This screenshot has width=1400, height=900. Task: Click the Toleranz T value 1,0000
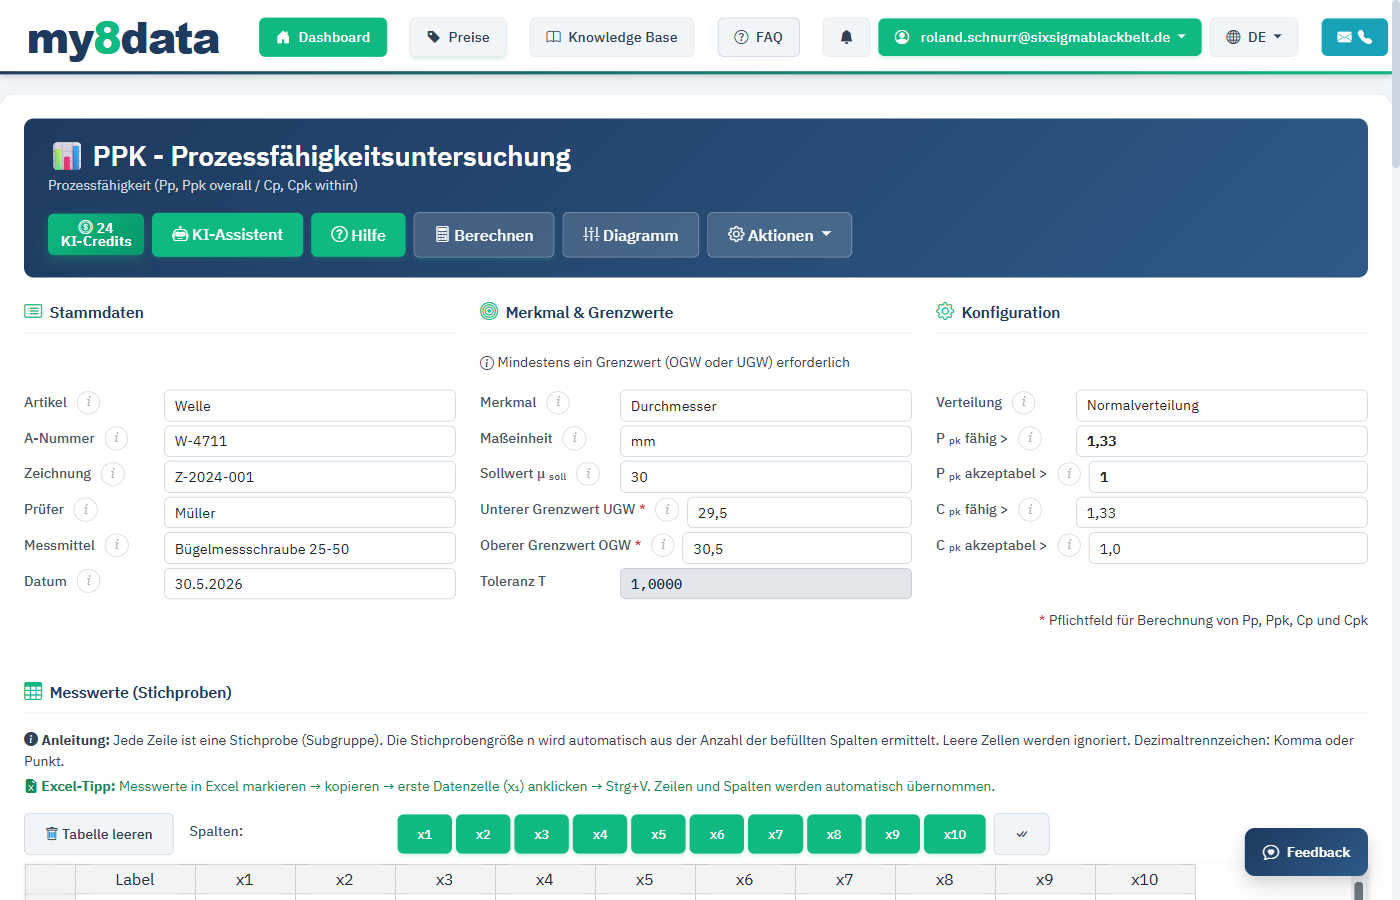[x=766, y=584]
